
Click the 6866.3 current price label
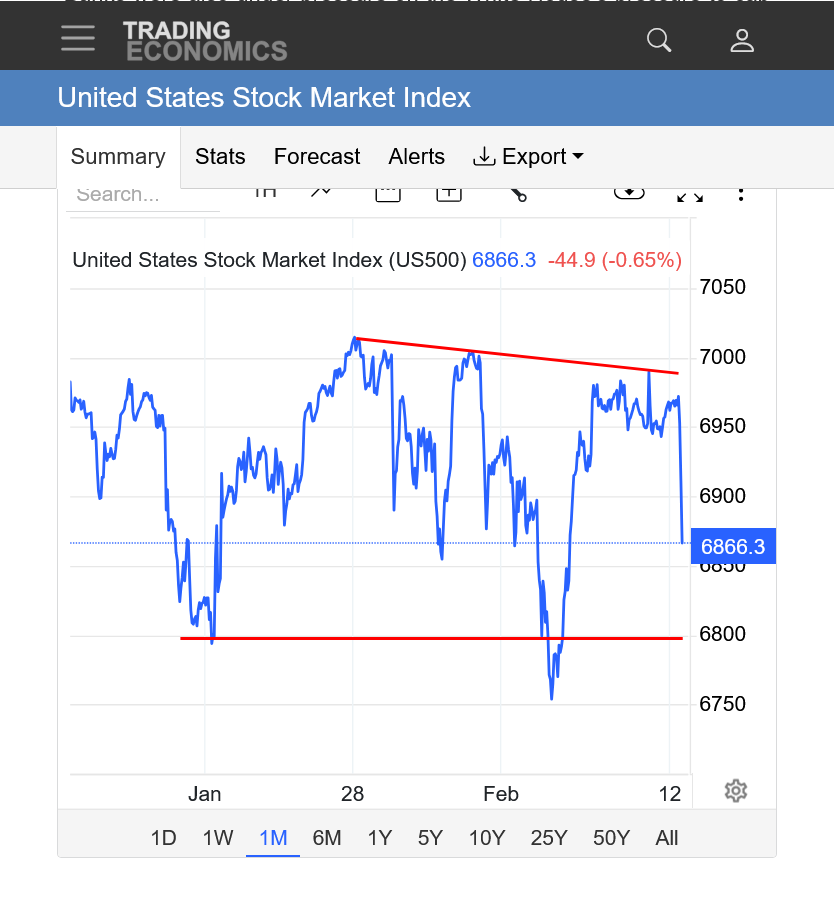coord(733,547)
